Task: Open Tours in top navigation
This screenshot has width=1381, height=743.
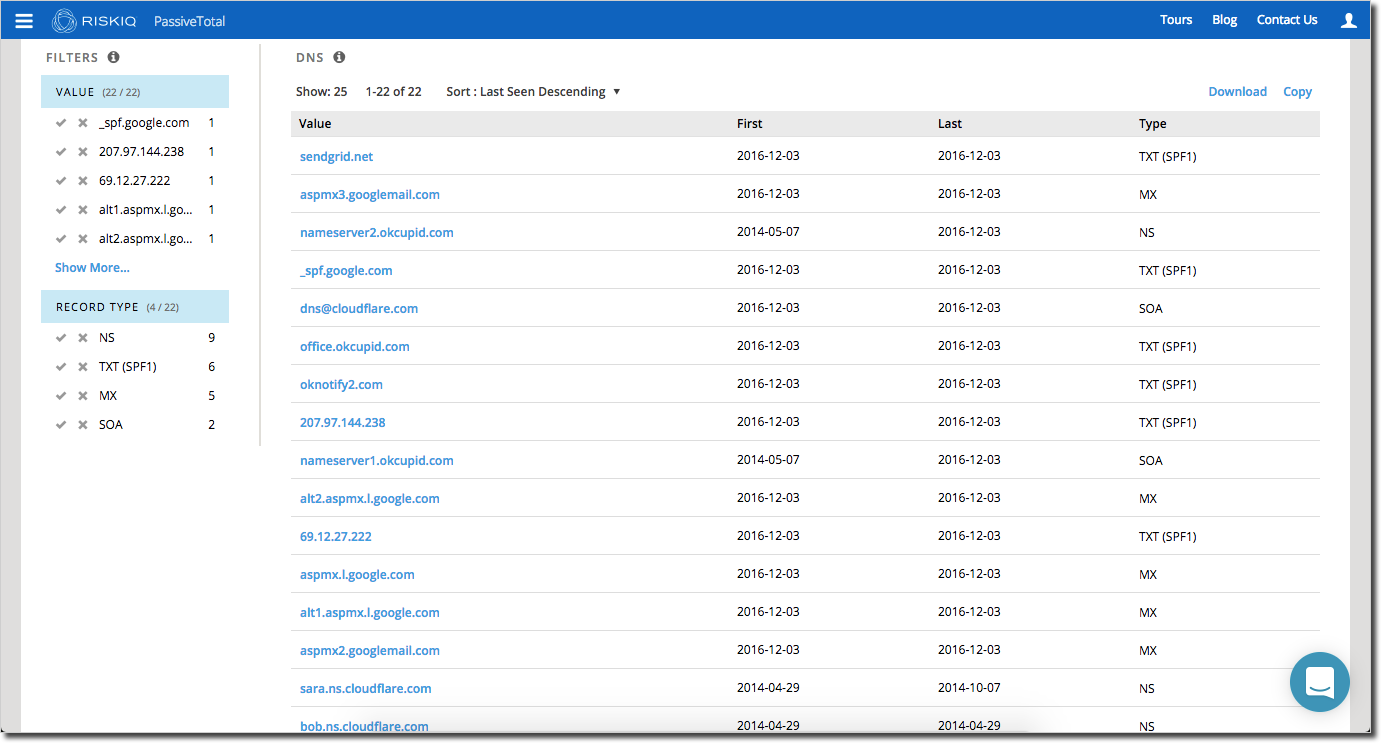Action: click(x=1176, y=20)
